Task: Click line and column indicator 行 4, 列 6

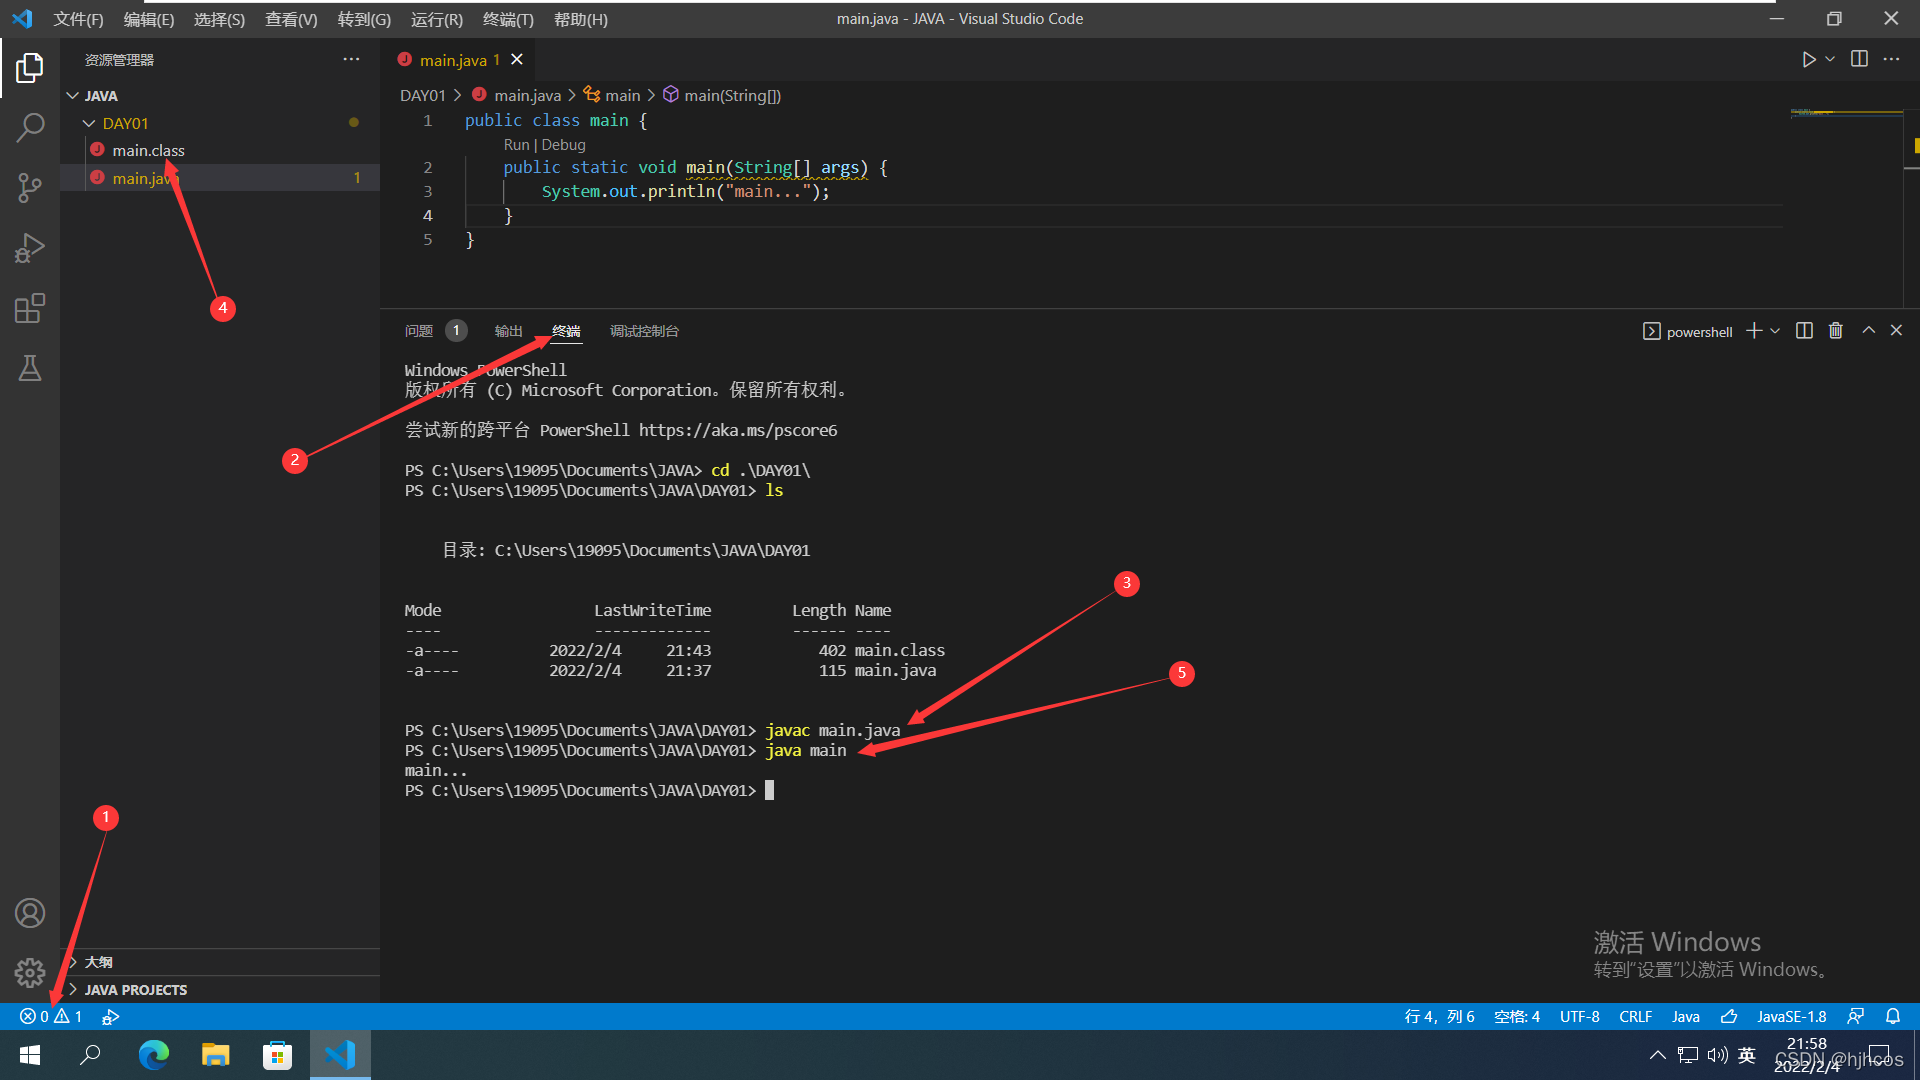Action: (1439, 1017)
